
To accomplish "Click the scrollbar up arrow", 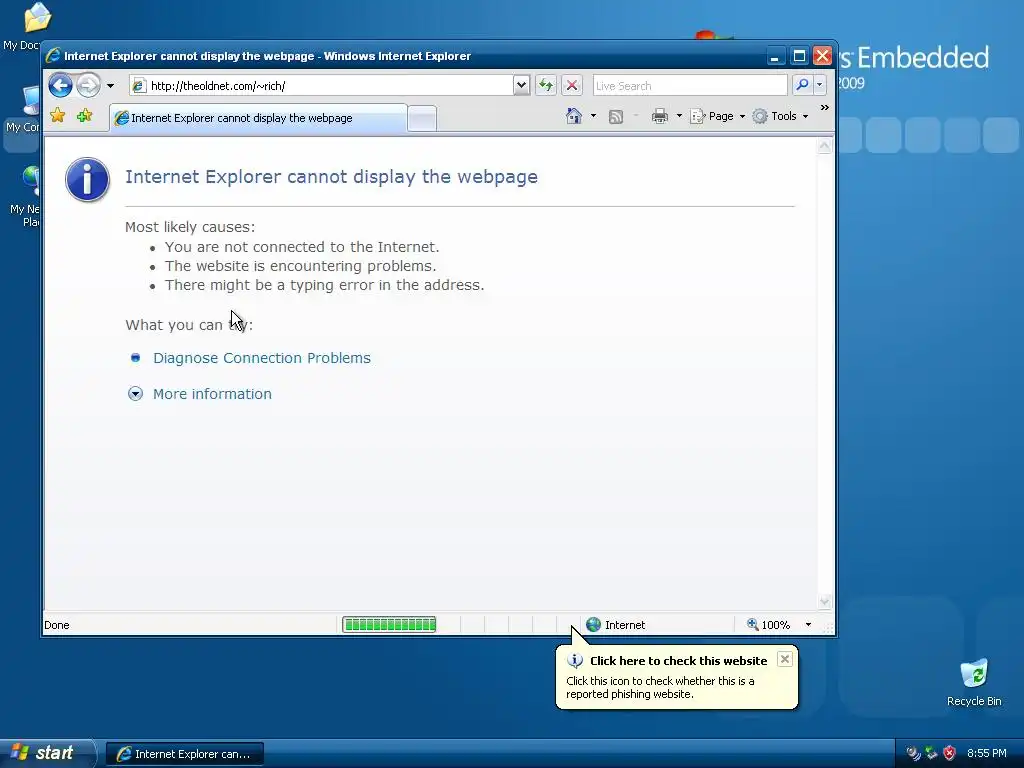I will (x=824, y=146).
